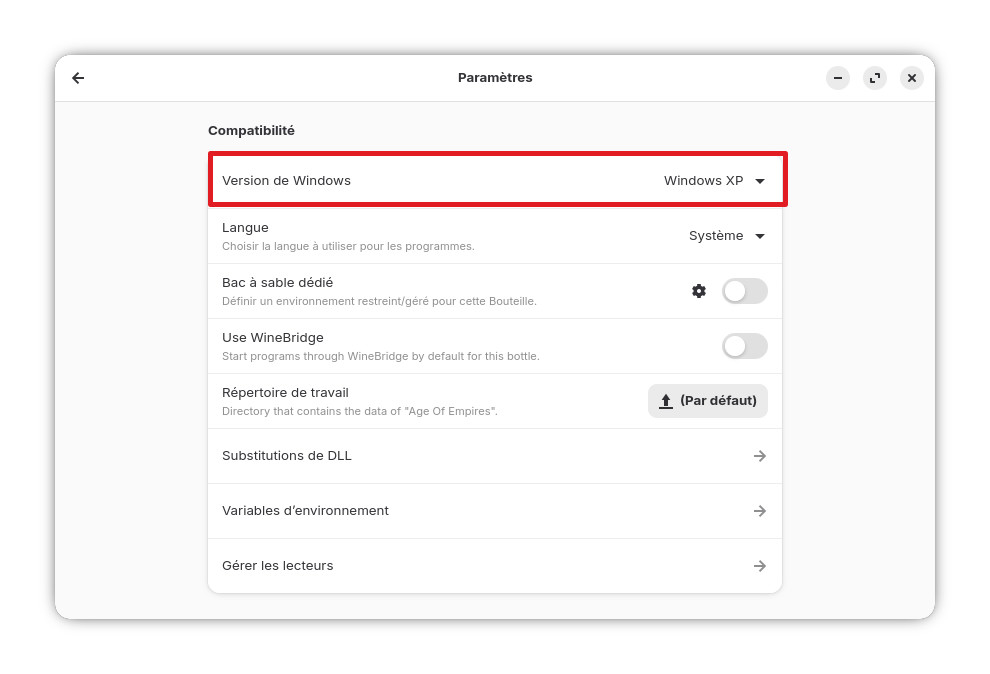Open sandbox settings gear icon
The width and height of the screenshot is (990, 674).
coord(699,291)
